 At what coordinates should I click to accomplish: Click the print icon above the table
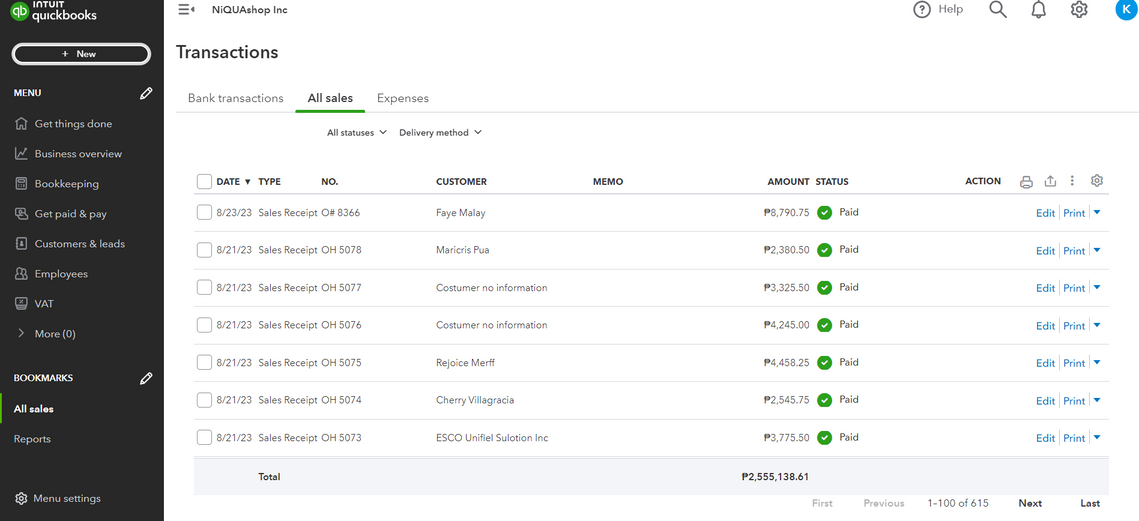(1026, 182)
